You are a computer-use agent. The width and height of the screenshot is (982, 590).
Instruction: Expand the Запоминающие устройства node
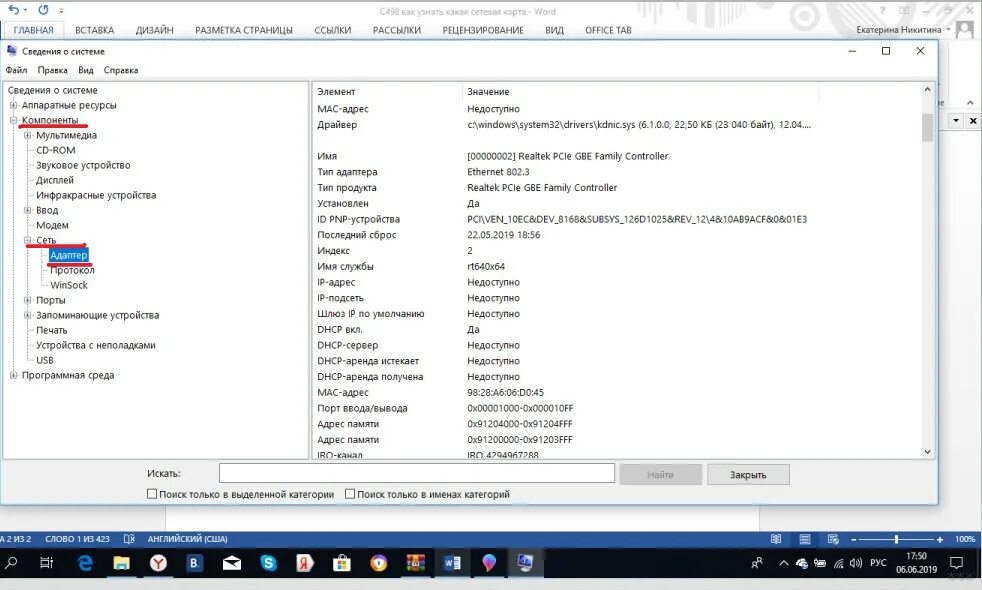(x=28, y=315)
